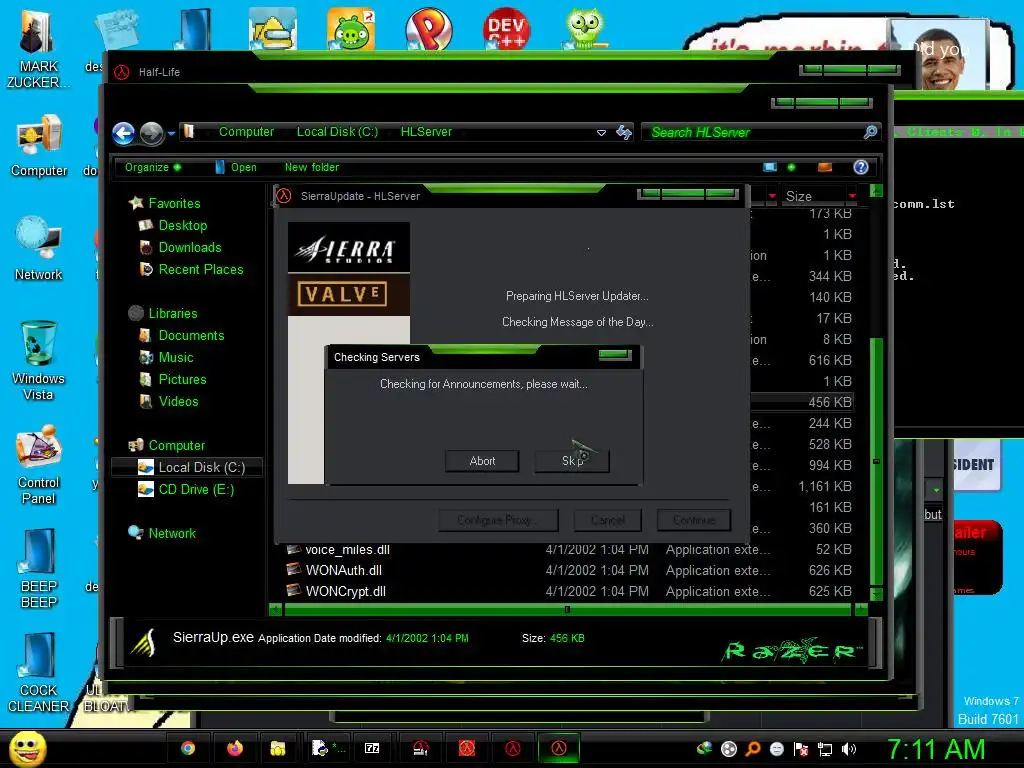Image resolution: width=1024 pixels, height=768 pixels.
Task: Click the change view icon in Explorer toolbar
Action: [770, 167]
